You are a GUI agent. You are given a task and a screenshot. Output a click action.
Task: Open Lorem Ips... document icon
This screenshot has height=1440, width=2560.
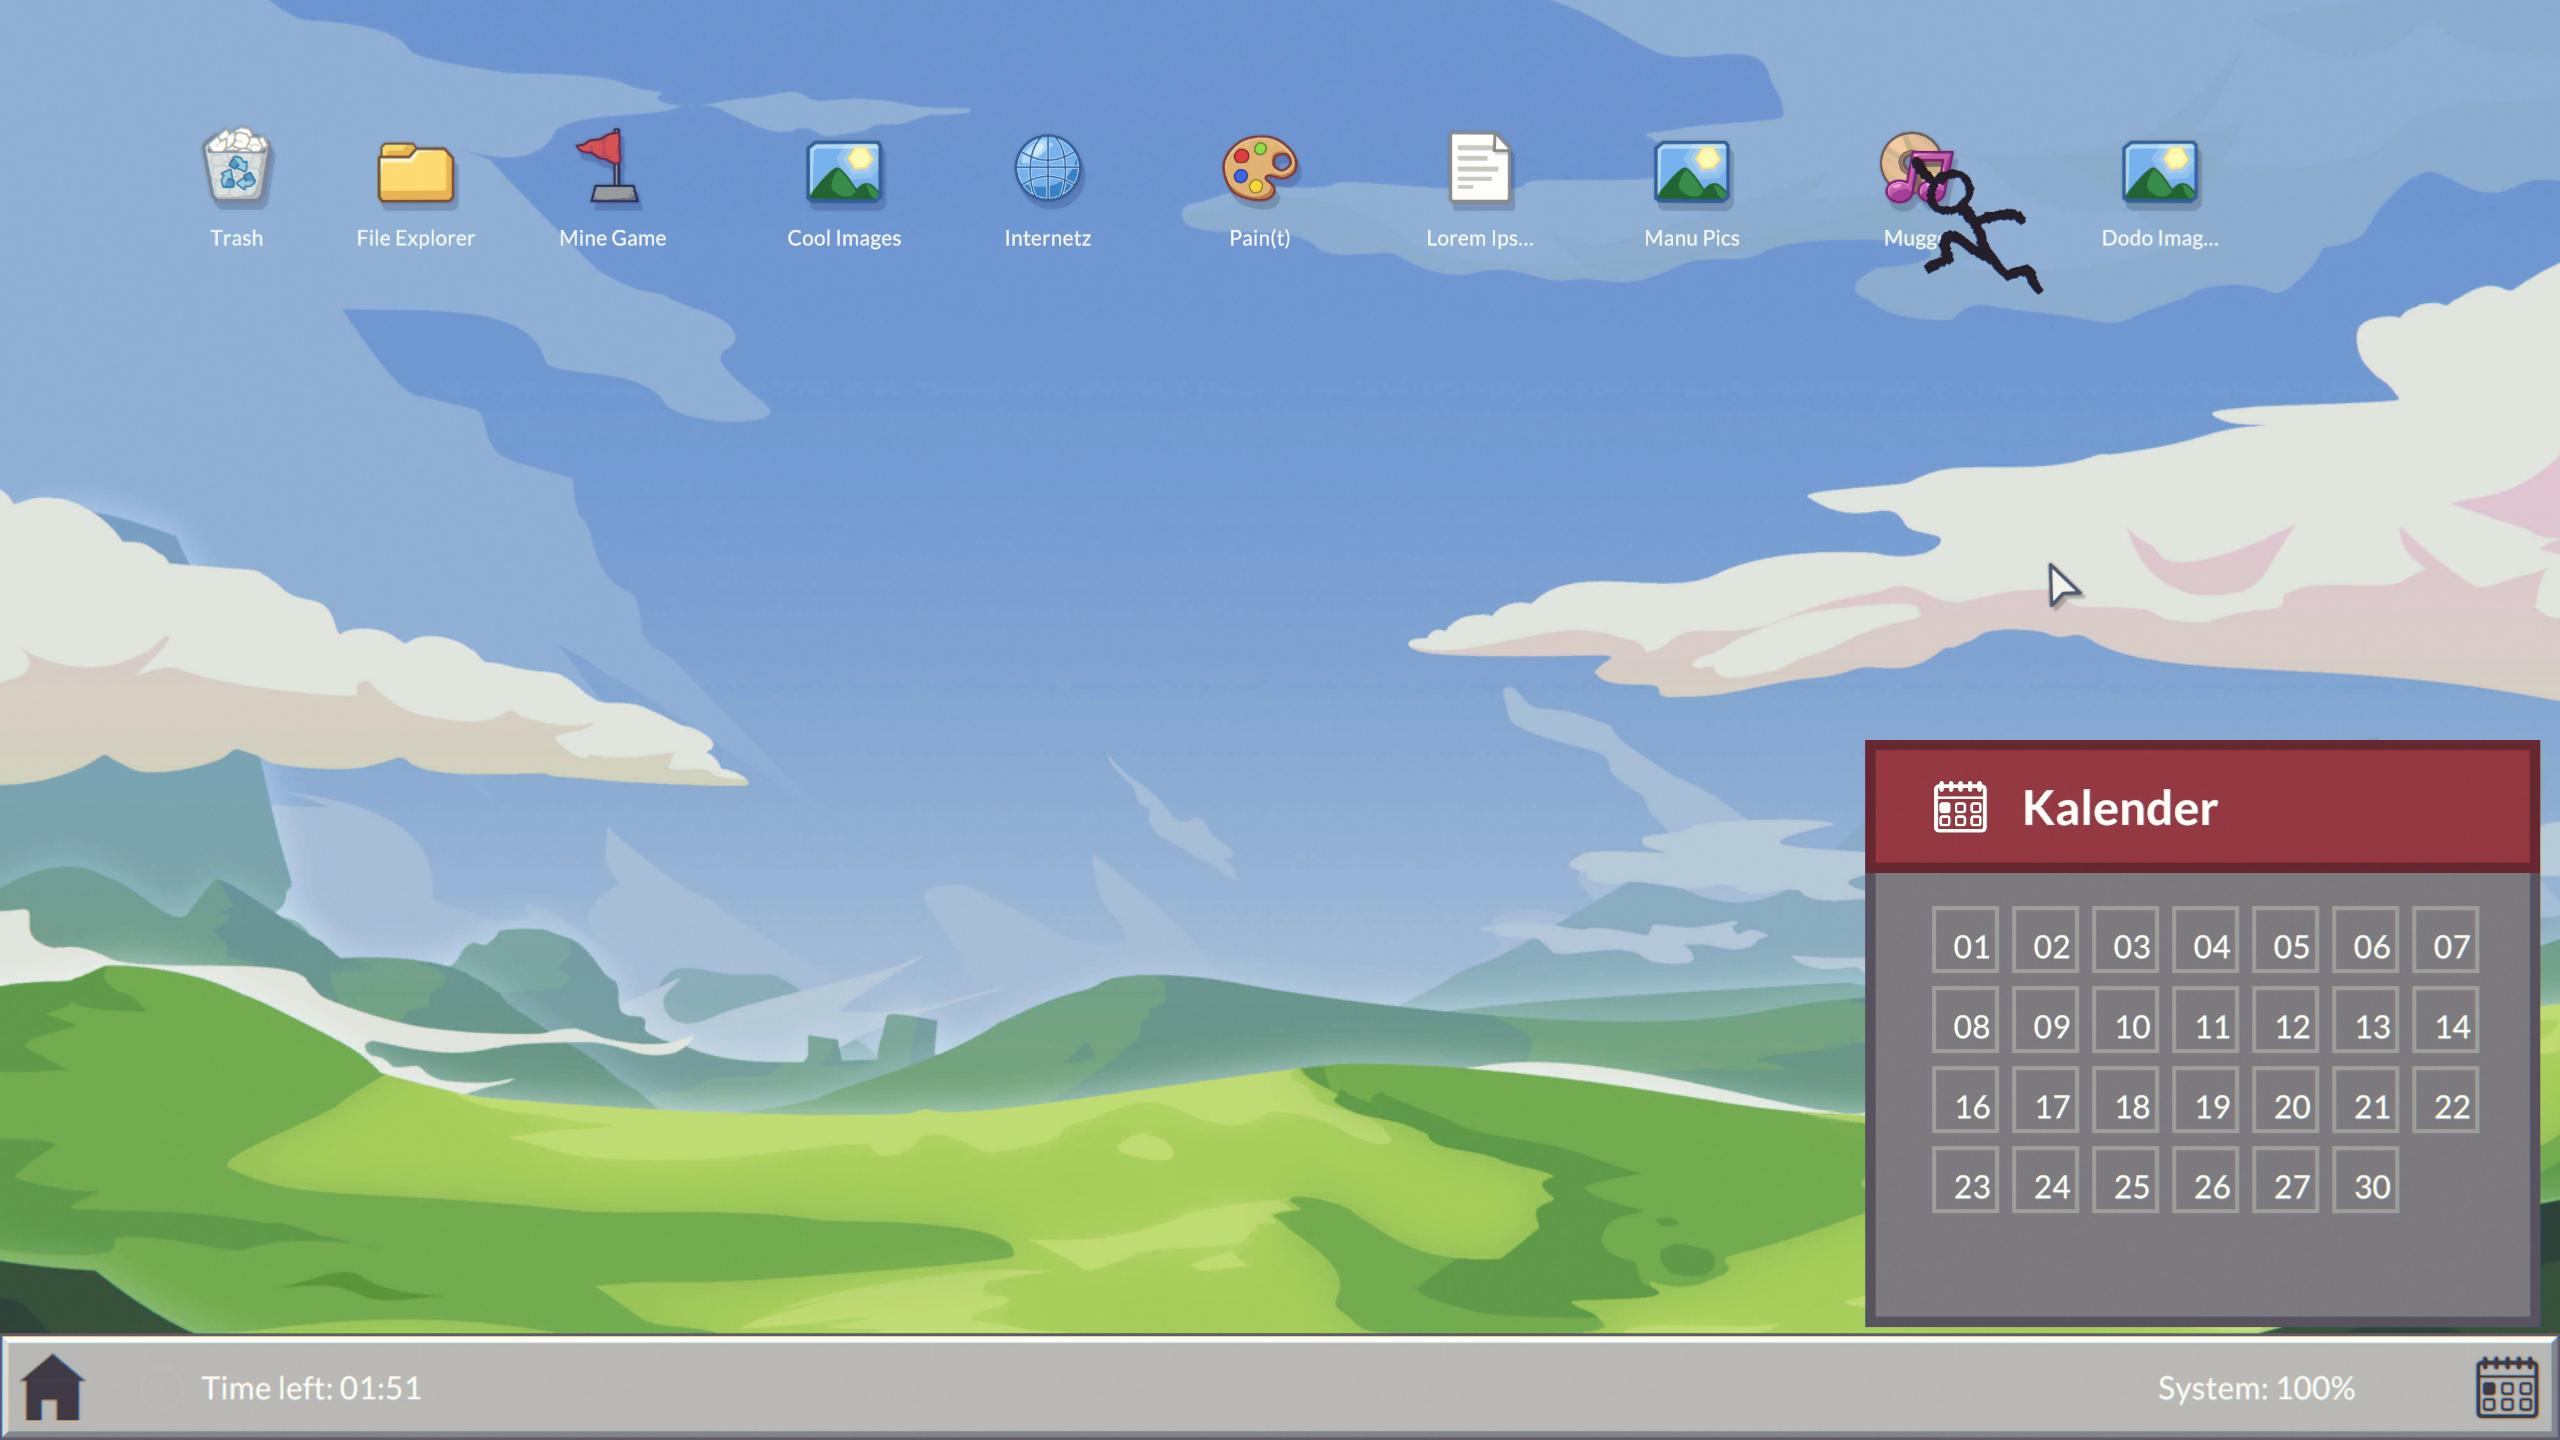[1479, 170]
